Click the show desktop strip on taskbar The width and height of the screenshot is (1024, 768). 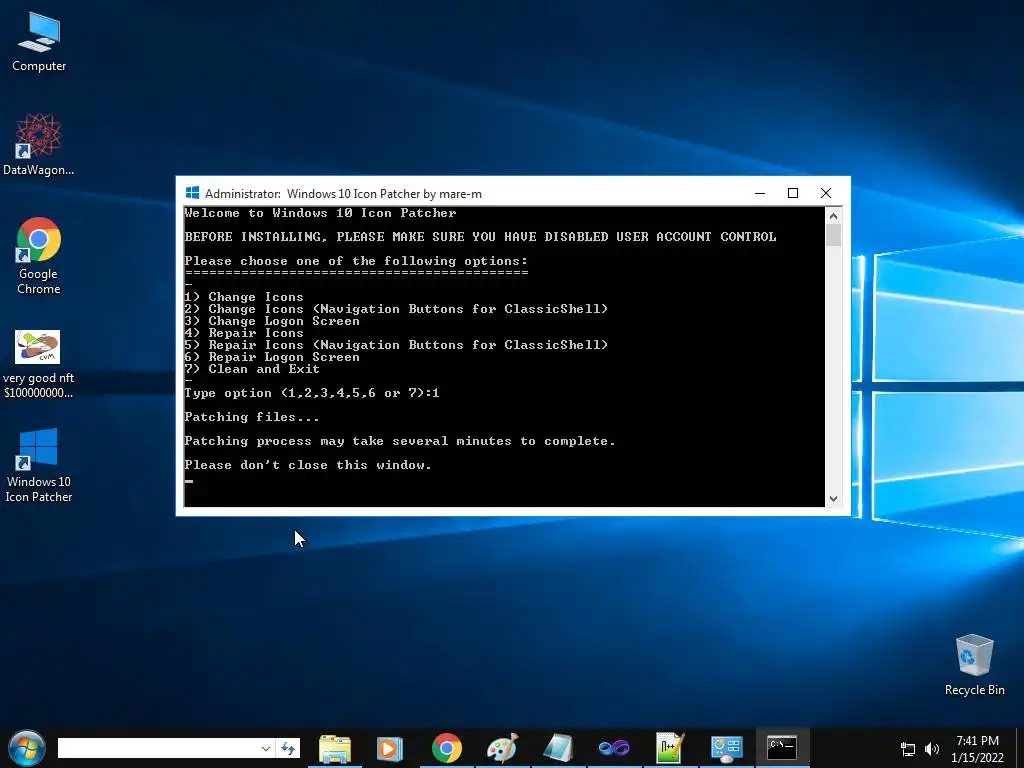[x=1019, y=748]
